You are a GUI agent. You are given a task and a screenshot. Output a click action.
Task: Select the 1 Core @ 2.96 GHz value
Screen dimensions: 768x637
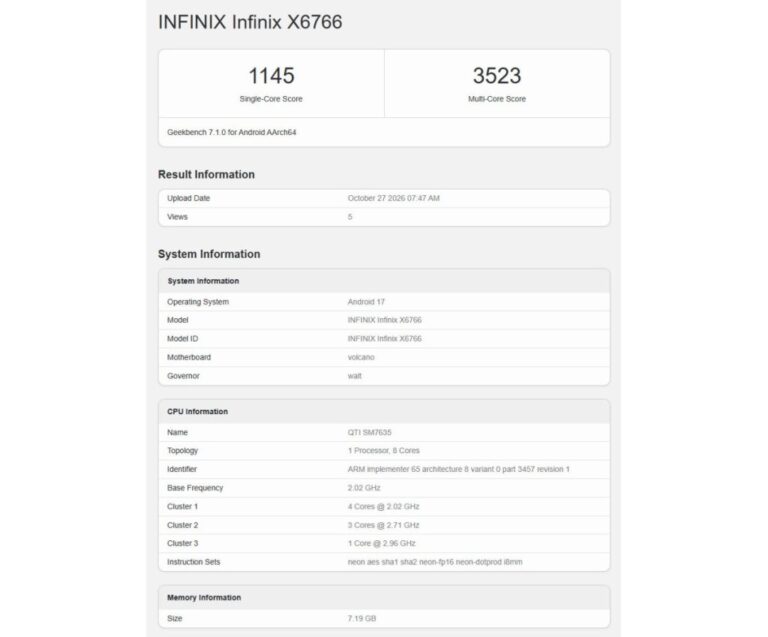coord(382,543)
